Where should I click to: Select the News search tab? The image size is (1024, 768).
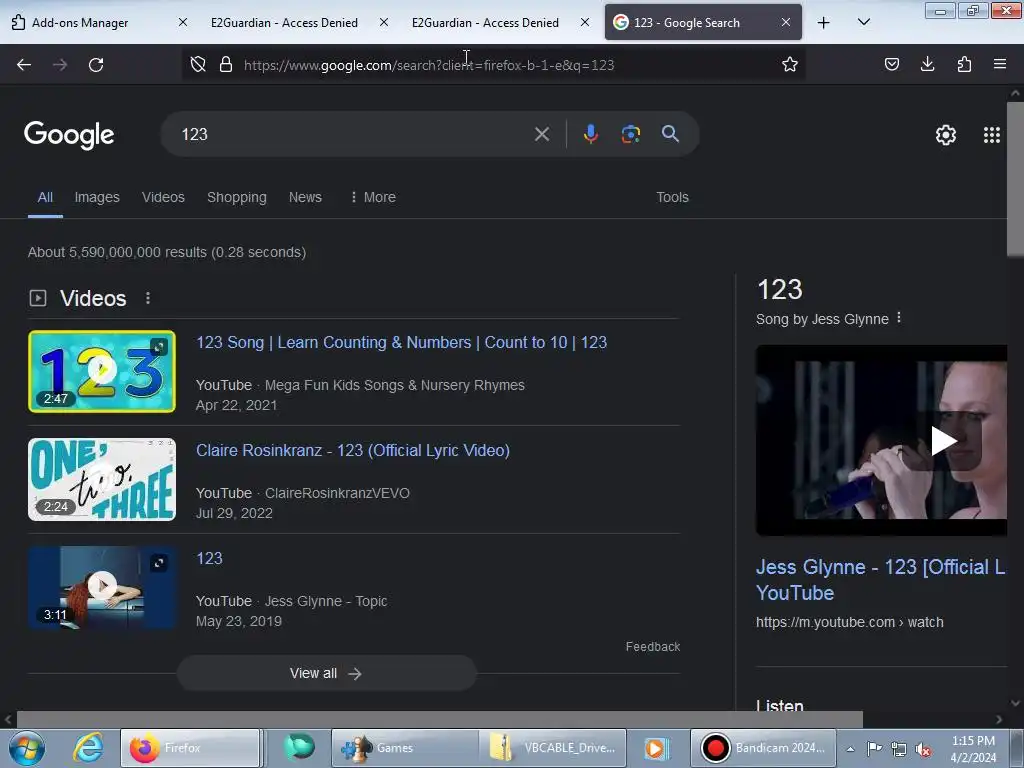pos(305,197)
